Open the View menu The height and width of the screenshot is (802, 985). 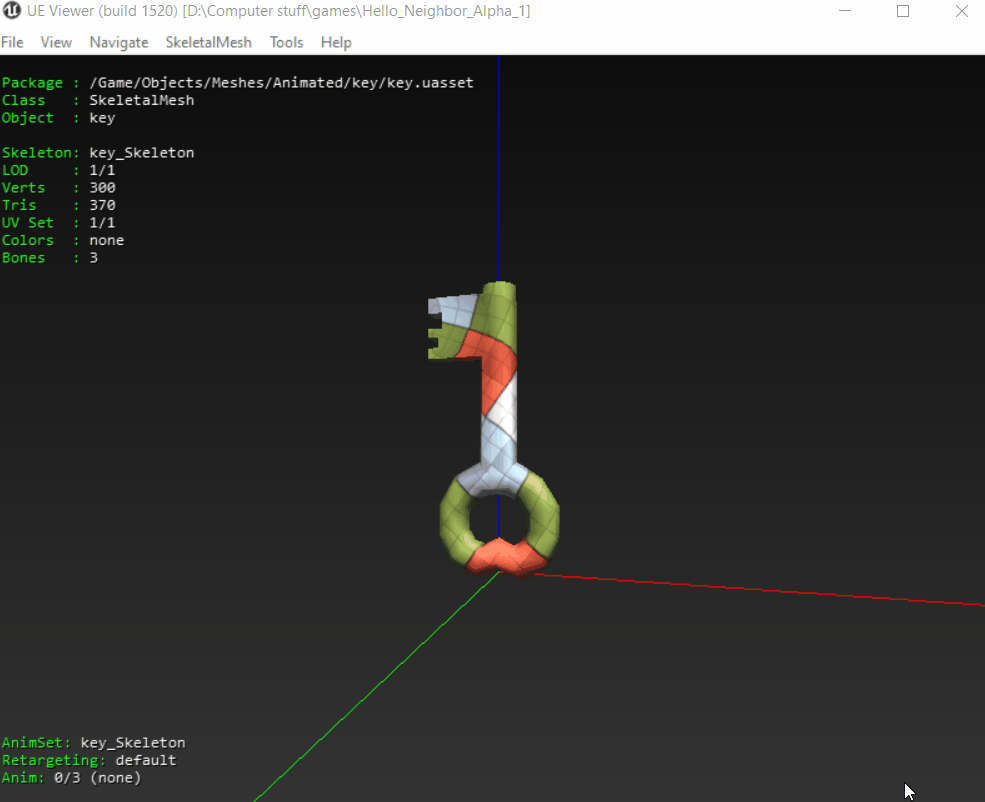pos(56,42)
